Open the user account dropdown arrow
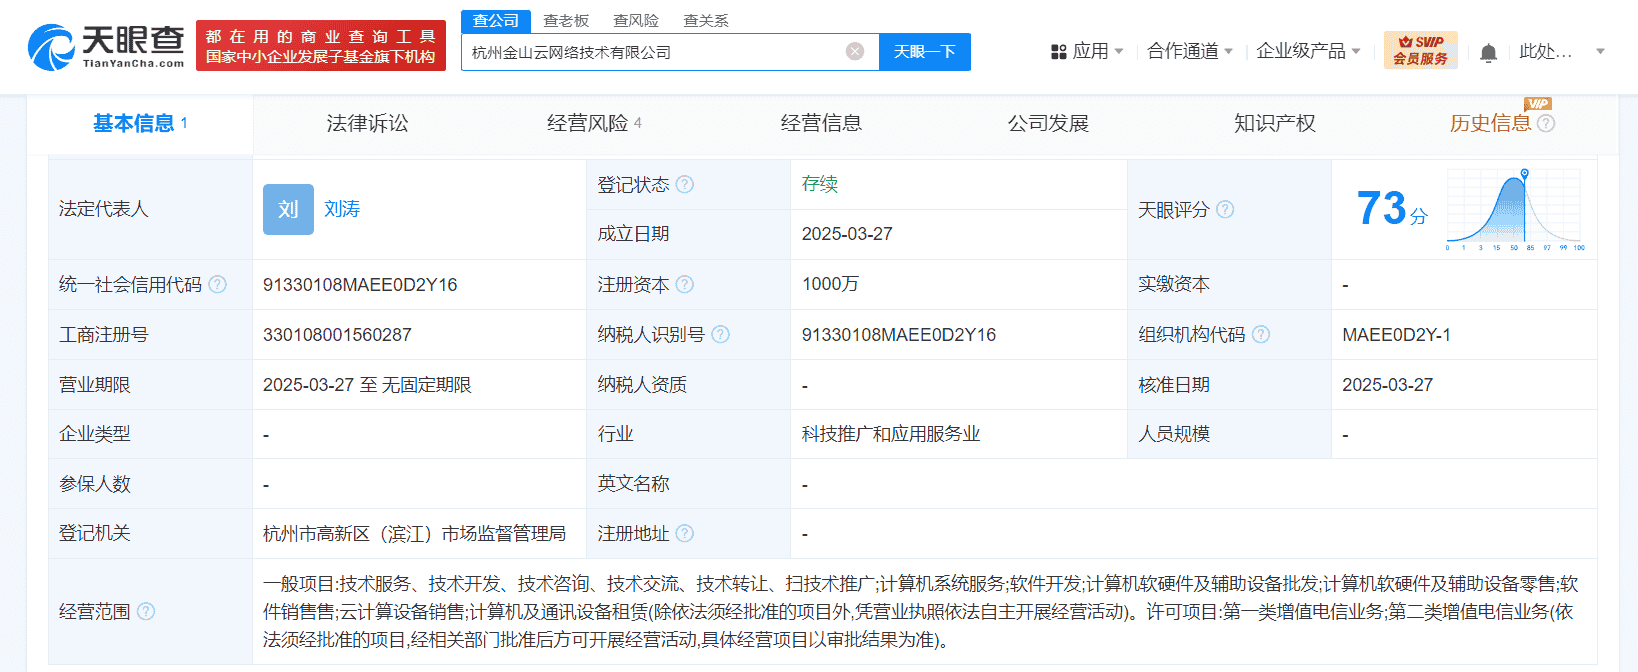 [x=1600, y=51]
